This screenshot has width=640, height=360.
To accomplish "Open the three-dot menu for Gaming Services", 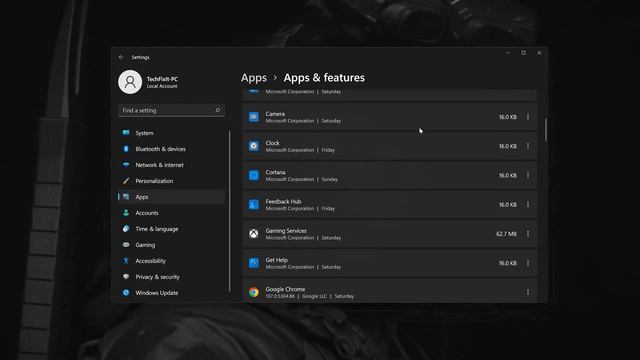I will (x=528, y=233).
